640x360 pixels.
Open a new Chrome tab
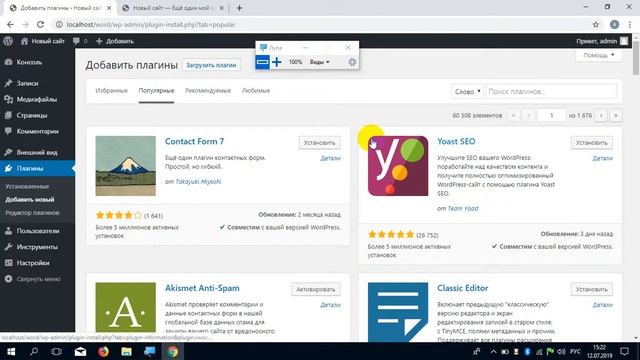coord(239,8)
